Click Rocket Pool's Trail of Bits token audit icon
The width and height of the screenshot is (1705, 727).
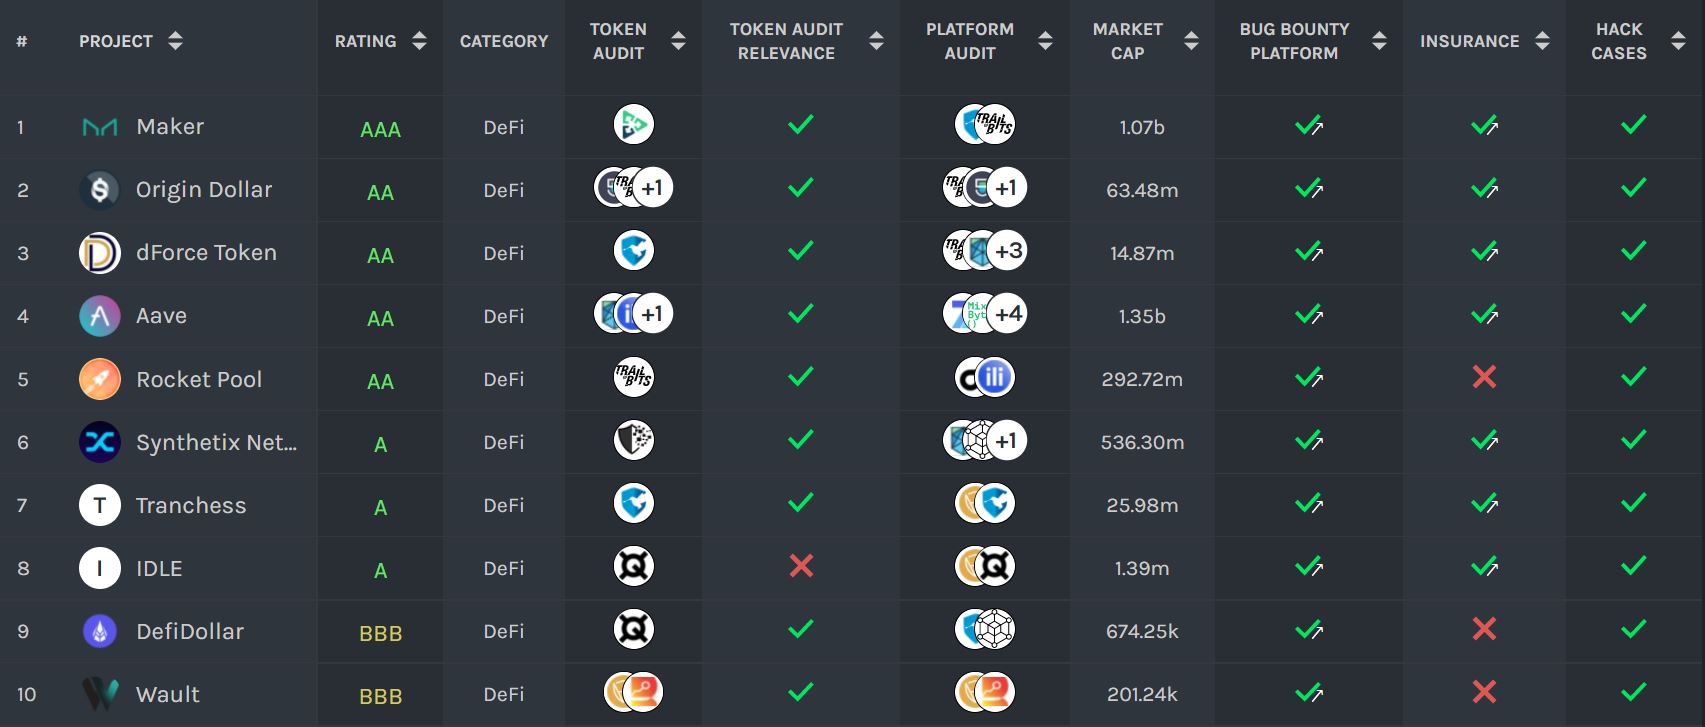[x=633, y=377]
